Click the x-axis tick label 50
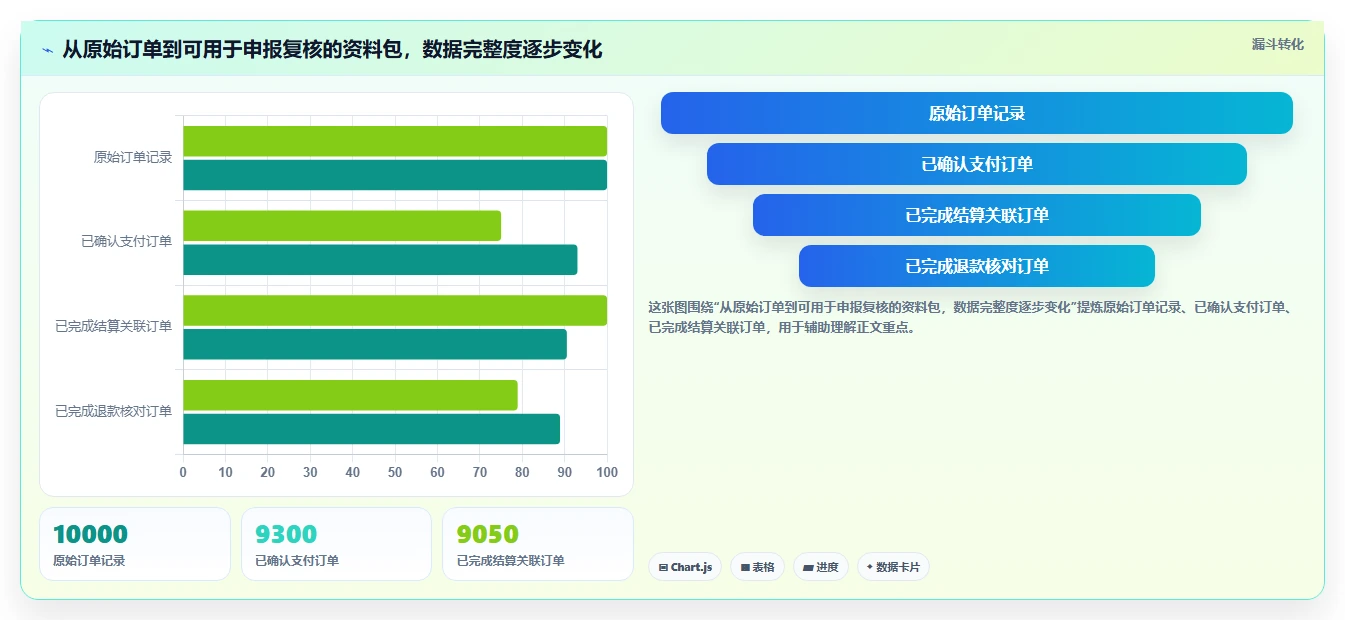Viewport: 1345px width, 620px height. (395, 472)
